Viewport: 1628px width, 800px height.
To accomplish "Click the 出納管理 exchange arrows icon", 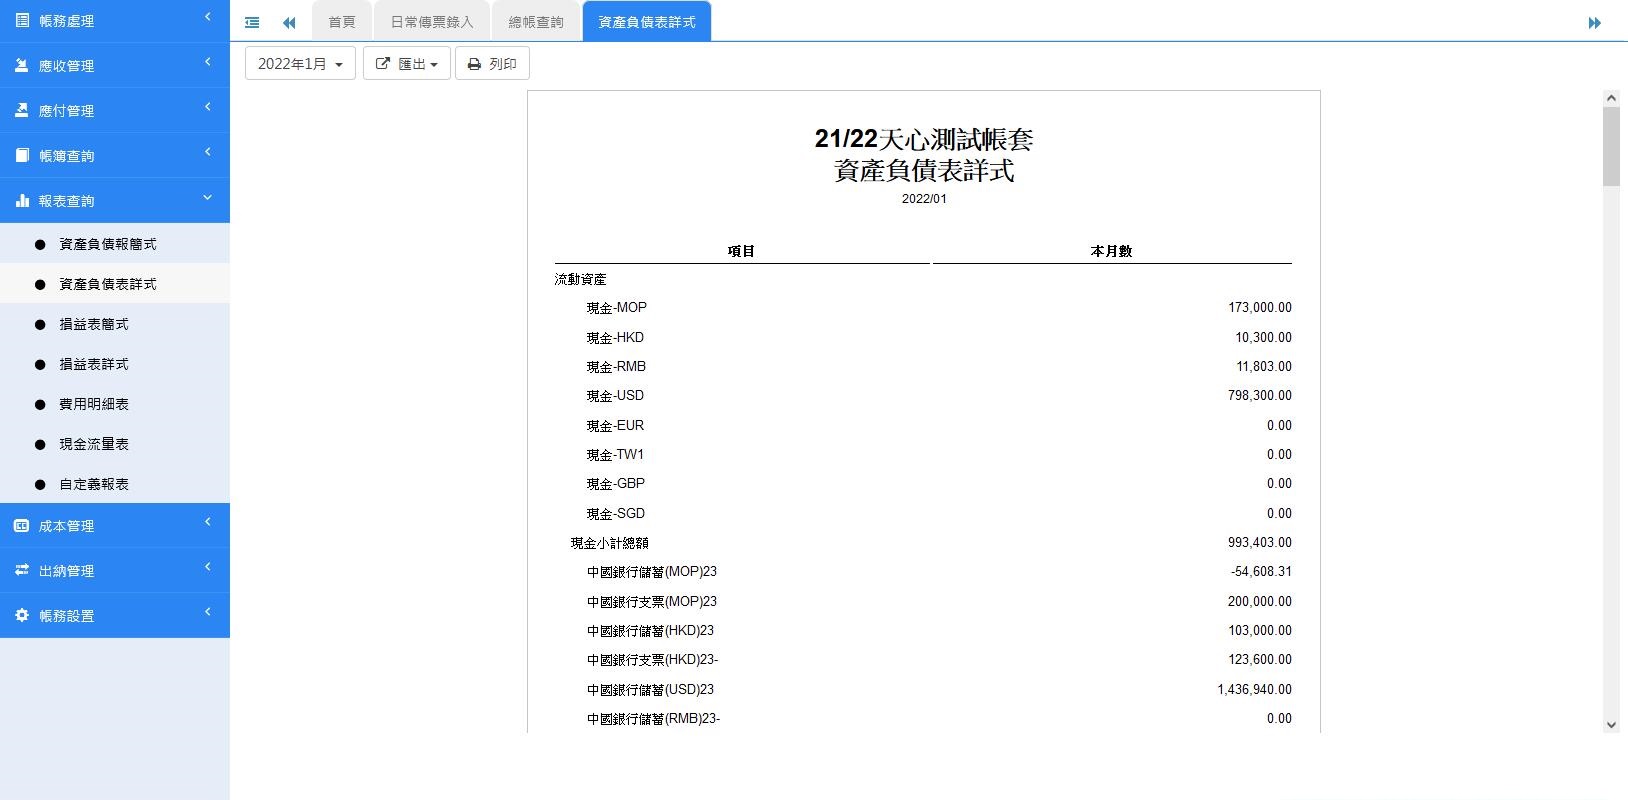I will point(22,570).
